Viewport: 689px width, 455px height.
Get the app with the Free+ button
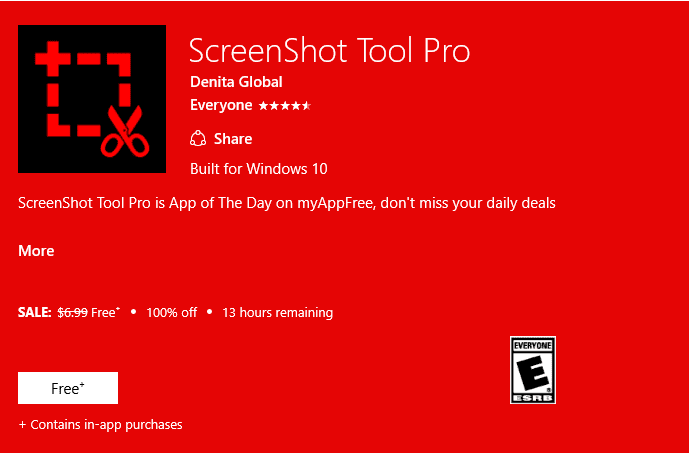(x=68, y=388)
